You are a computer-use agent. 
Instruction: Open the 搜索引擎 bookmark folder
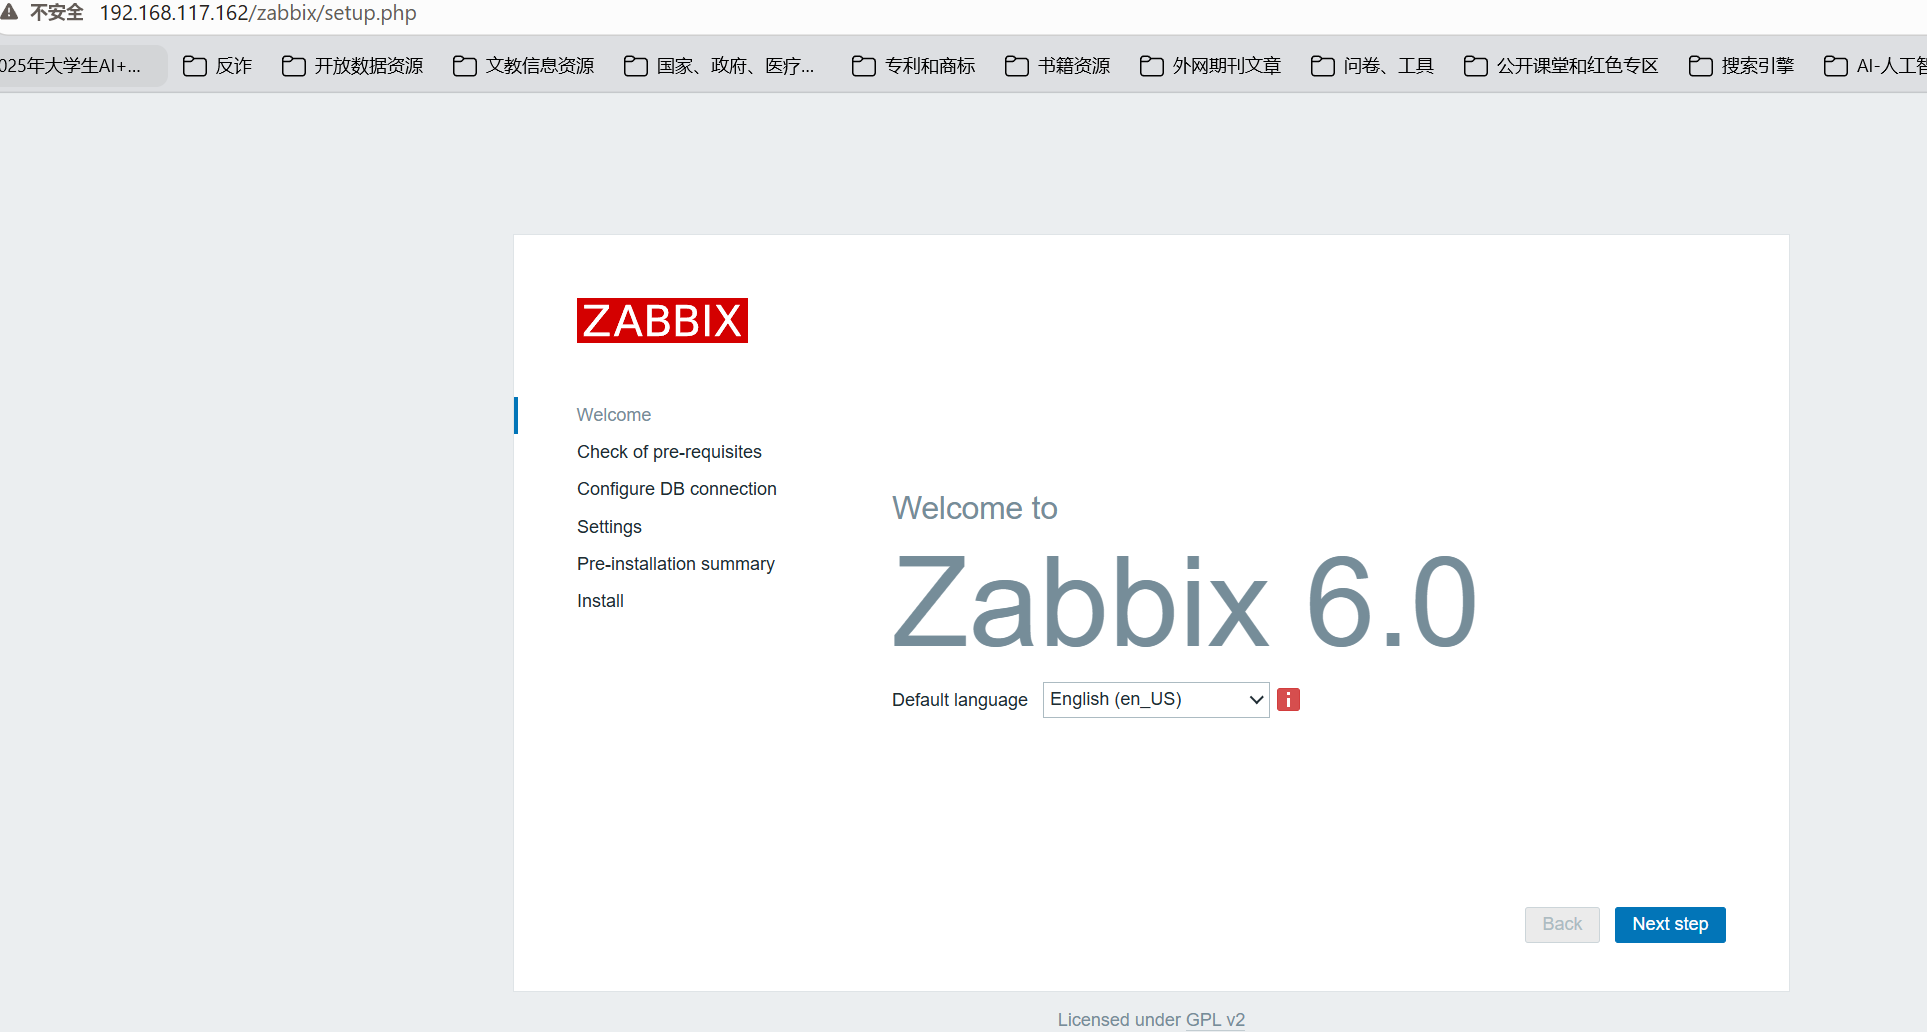point(1741,66)
